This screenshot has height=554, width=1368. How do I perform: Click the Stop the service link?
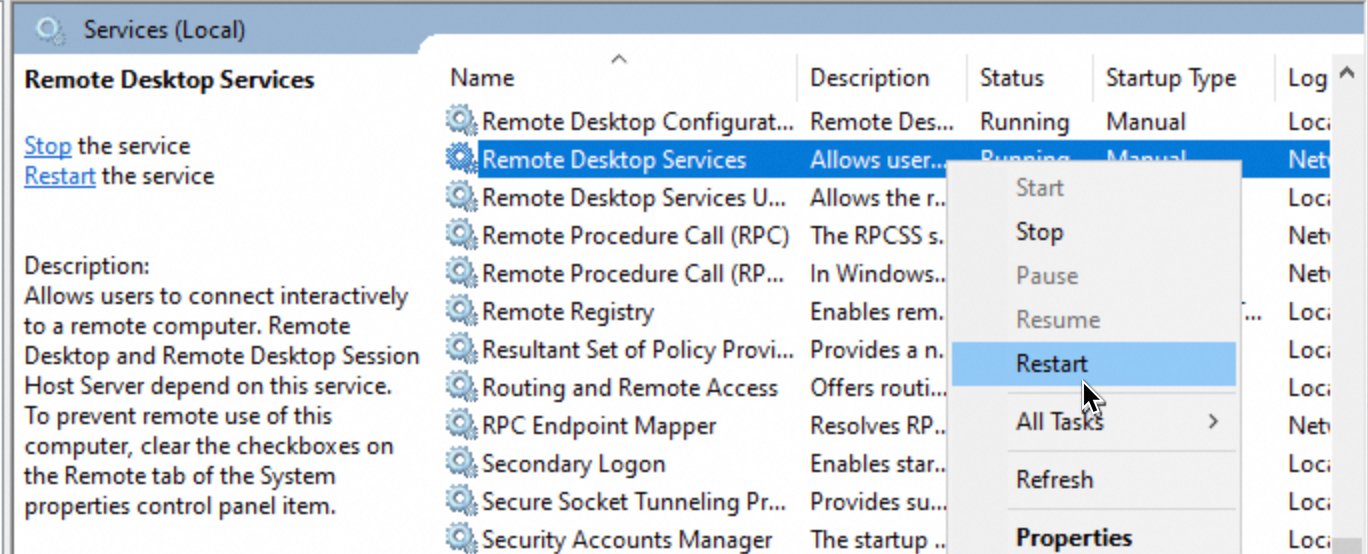click(47, 146)
